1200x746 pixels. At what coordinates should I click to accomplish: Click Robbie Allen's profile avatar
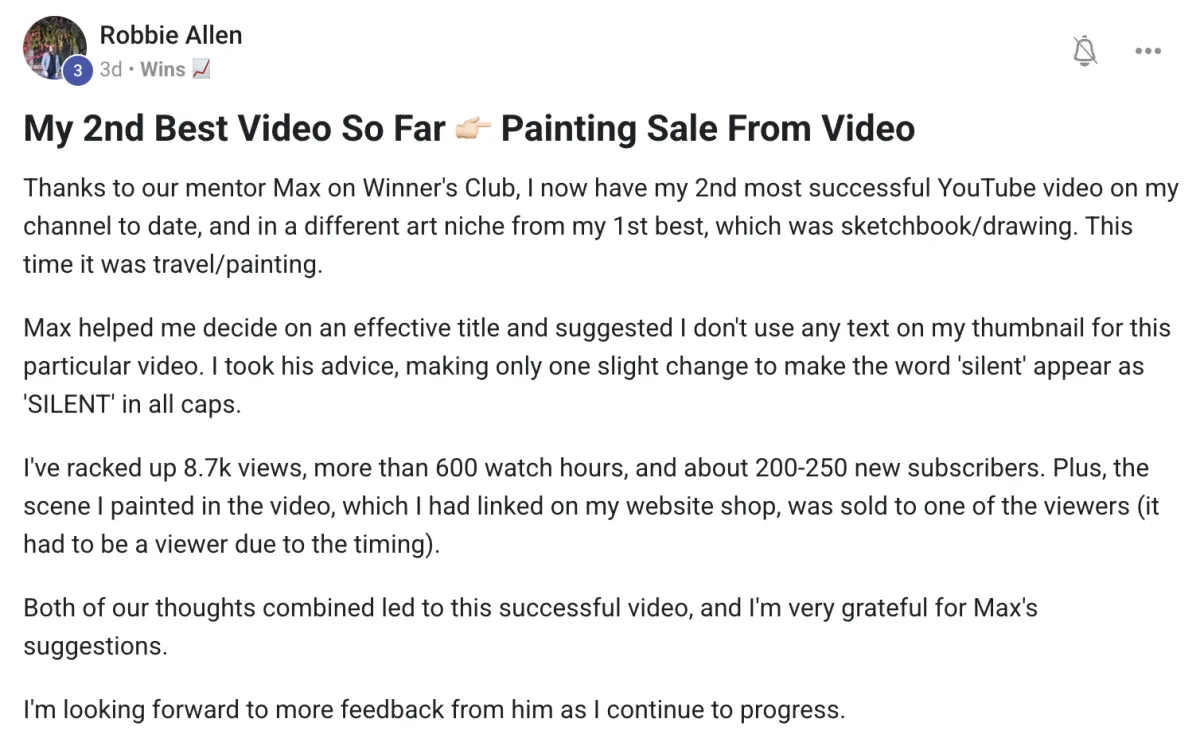56,48
